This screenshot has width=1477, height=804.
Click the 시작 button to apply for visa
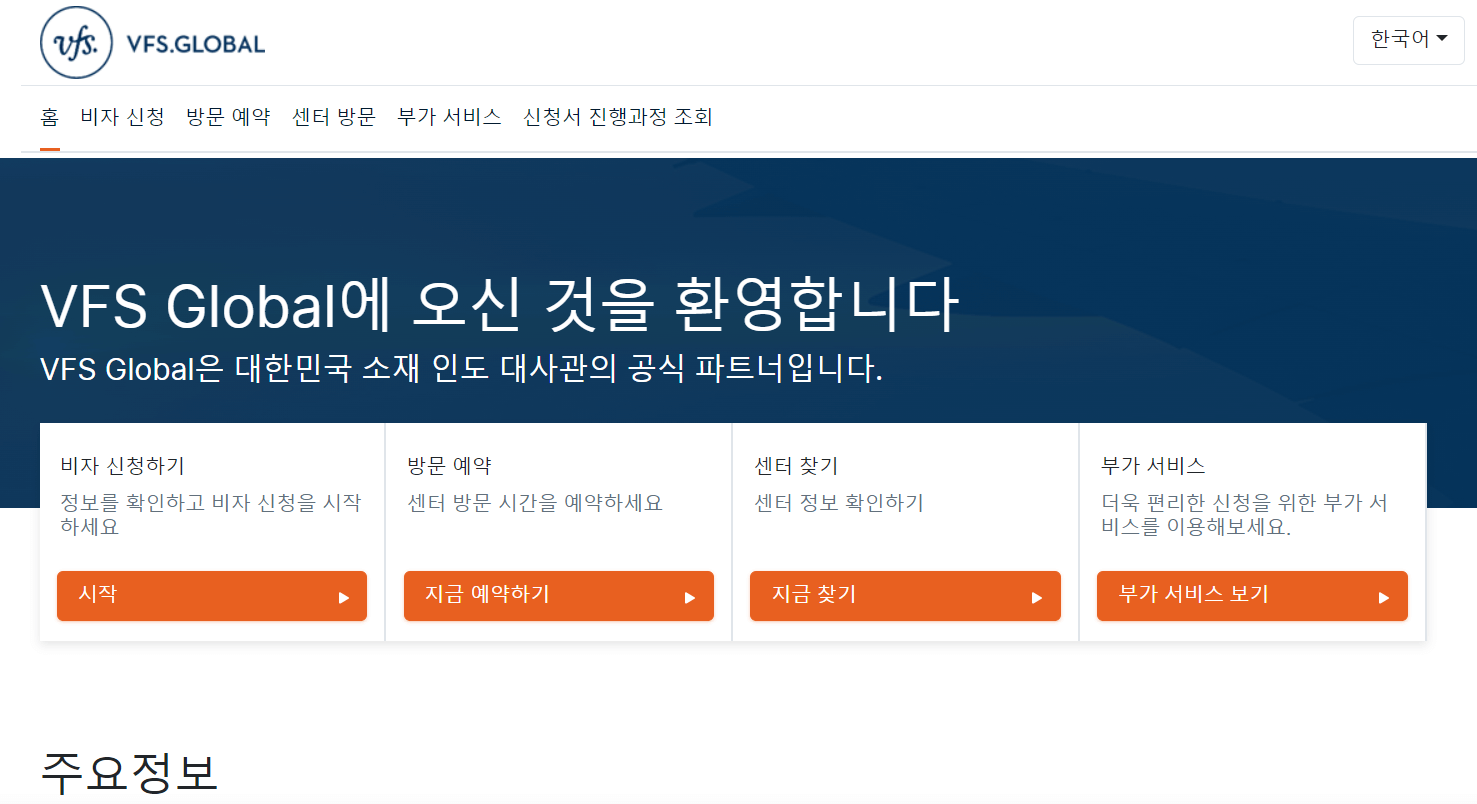click(x=211, y=596)
